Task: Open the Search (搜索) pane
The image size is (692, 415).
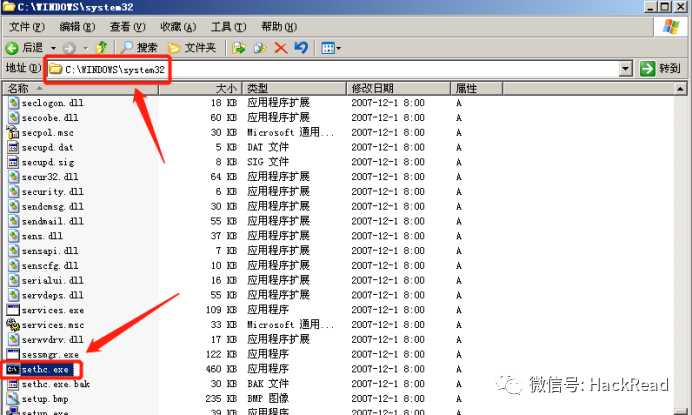Action: tap(139, 47)
